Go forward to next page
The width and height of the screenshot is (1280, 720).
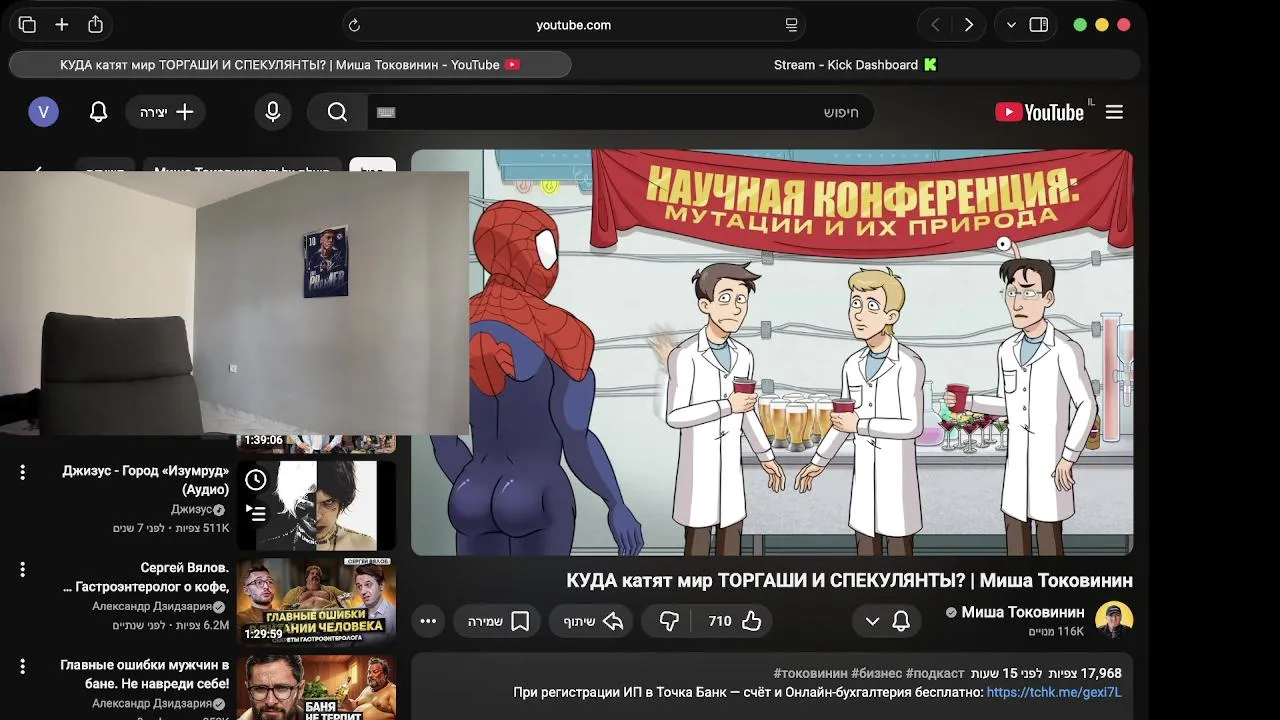(968, 25)
